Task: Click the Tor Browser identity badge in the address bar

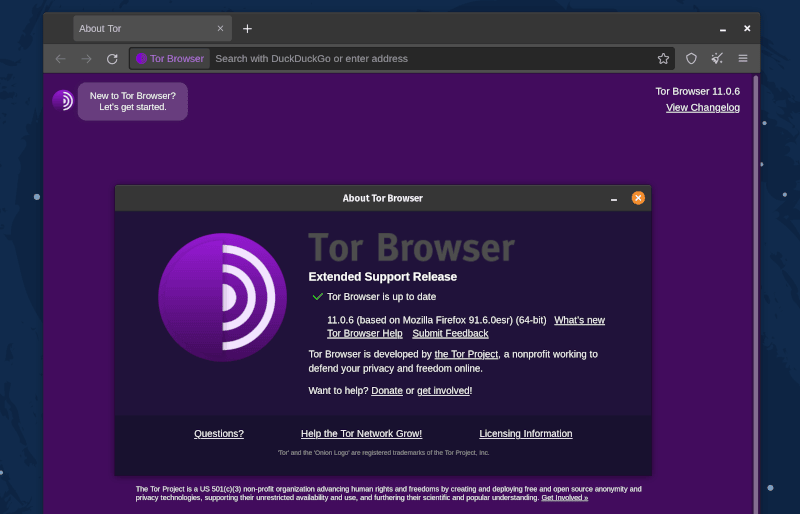Action: (170, 59)
